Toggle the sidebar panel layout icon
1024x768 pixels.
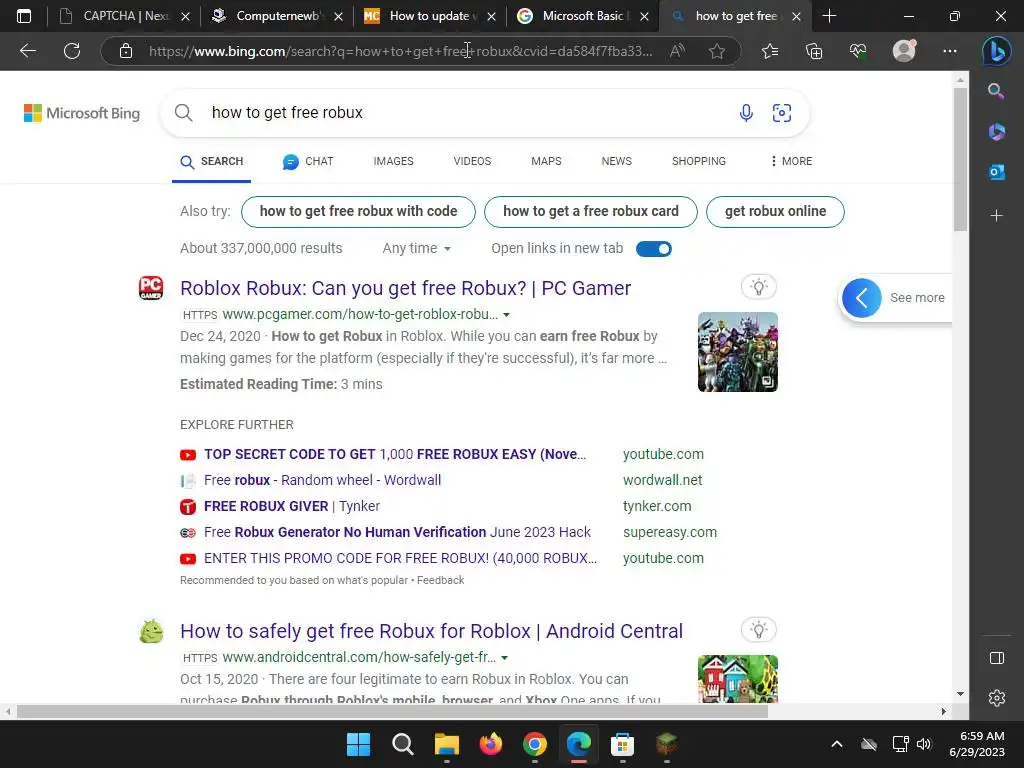[997, 658]
